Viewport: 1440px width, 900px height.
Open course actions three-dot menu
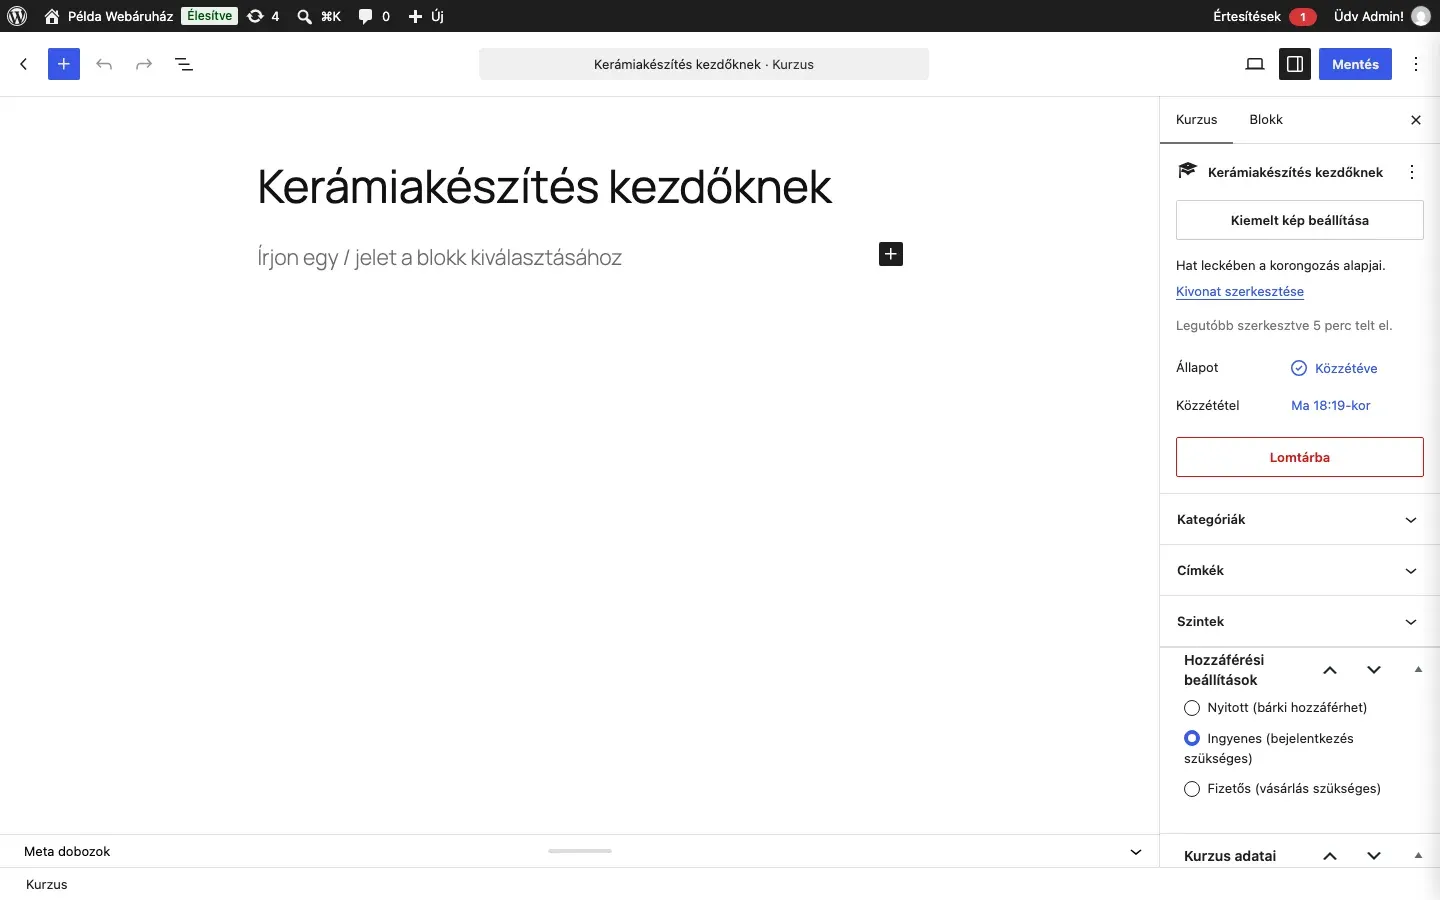[1413, 172]
